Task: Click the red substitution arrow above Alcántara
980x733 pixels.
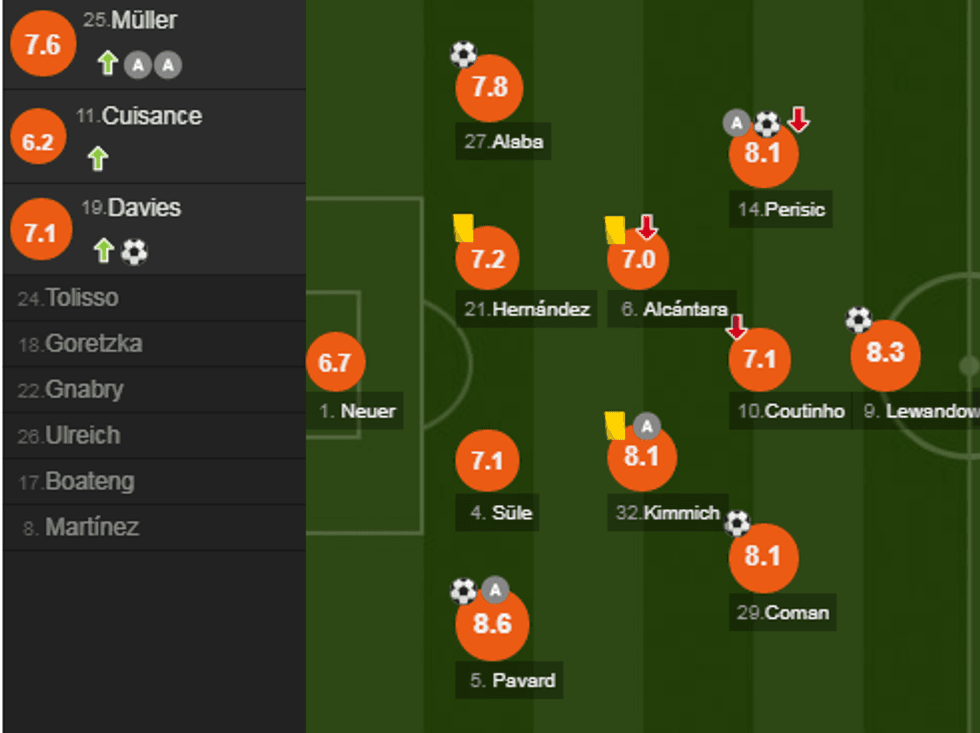Action: tap(647, 228)
